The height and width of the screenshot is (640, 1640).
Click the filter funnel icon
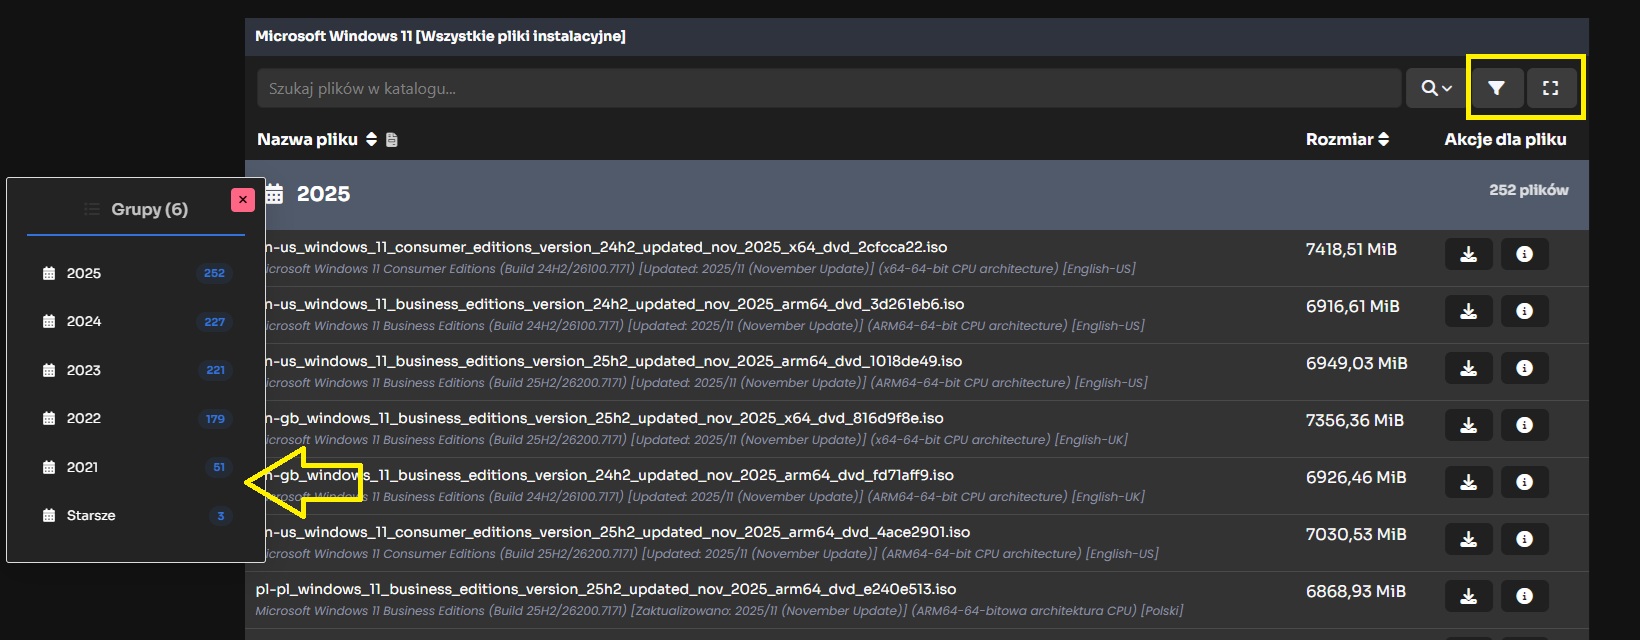1496,88
